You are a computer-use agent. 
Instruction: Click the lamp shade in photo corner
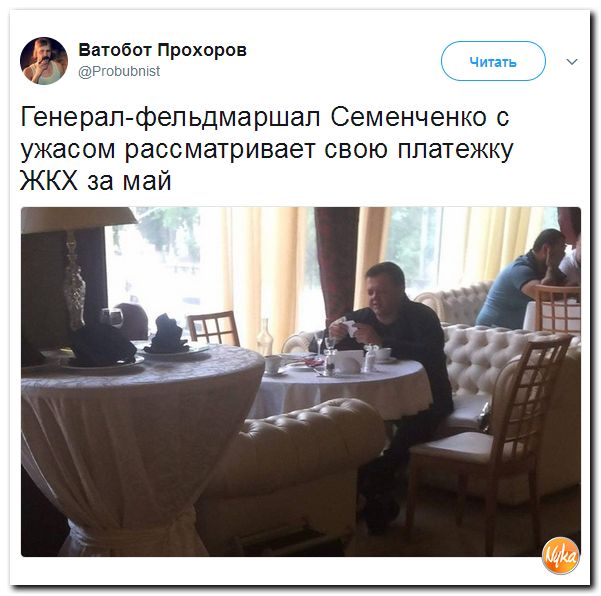(x=77, y=220)
